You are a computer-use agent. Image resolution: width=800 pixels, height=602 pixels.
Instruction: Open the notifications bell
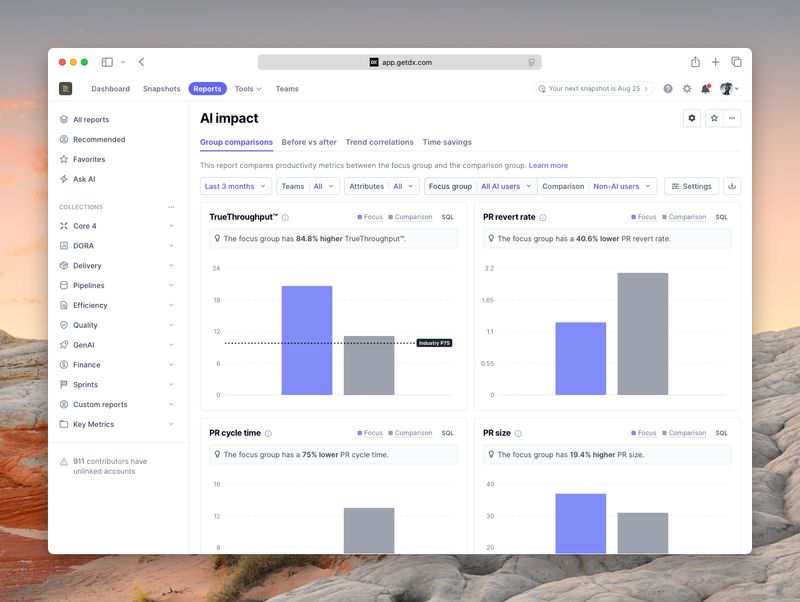pos(705,89)
